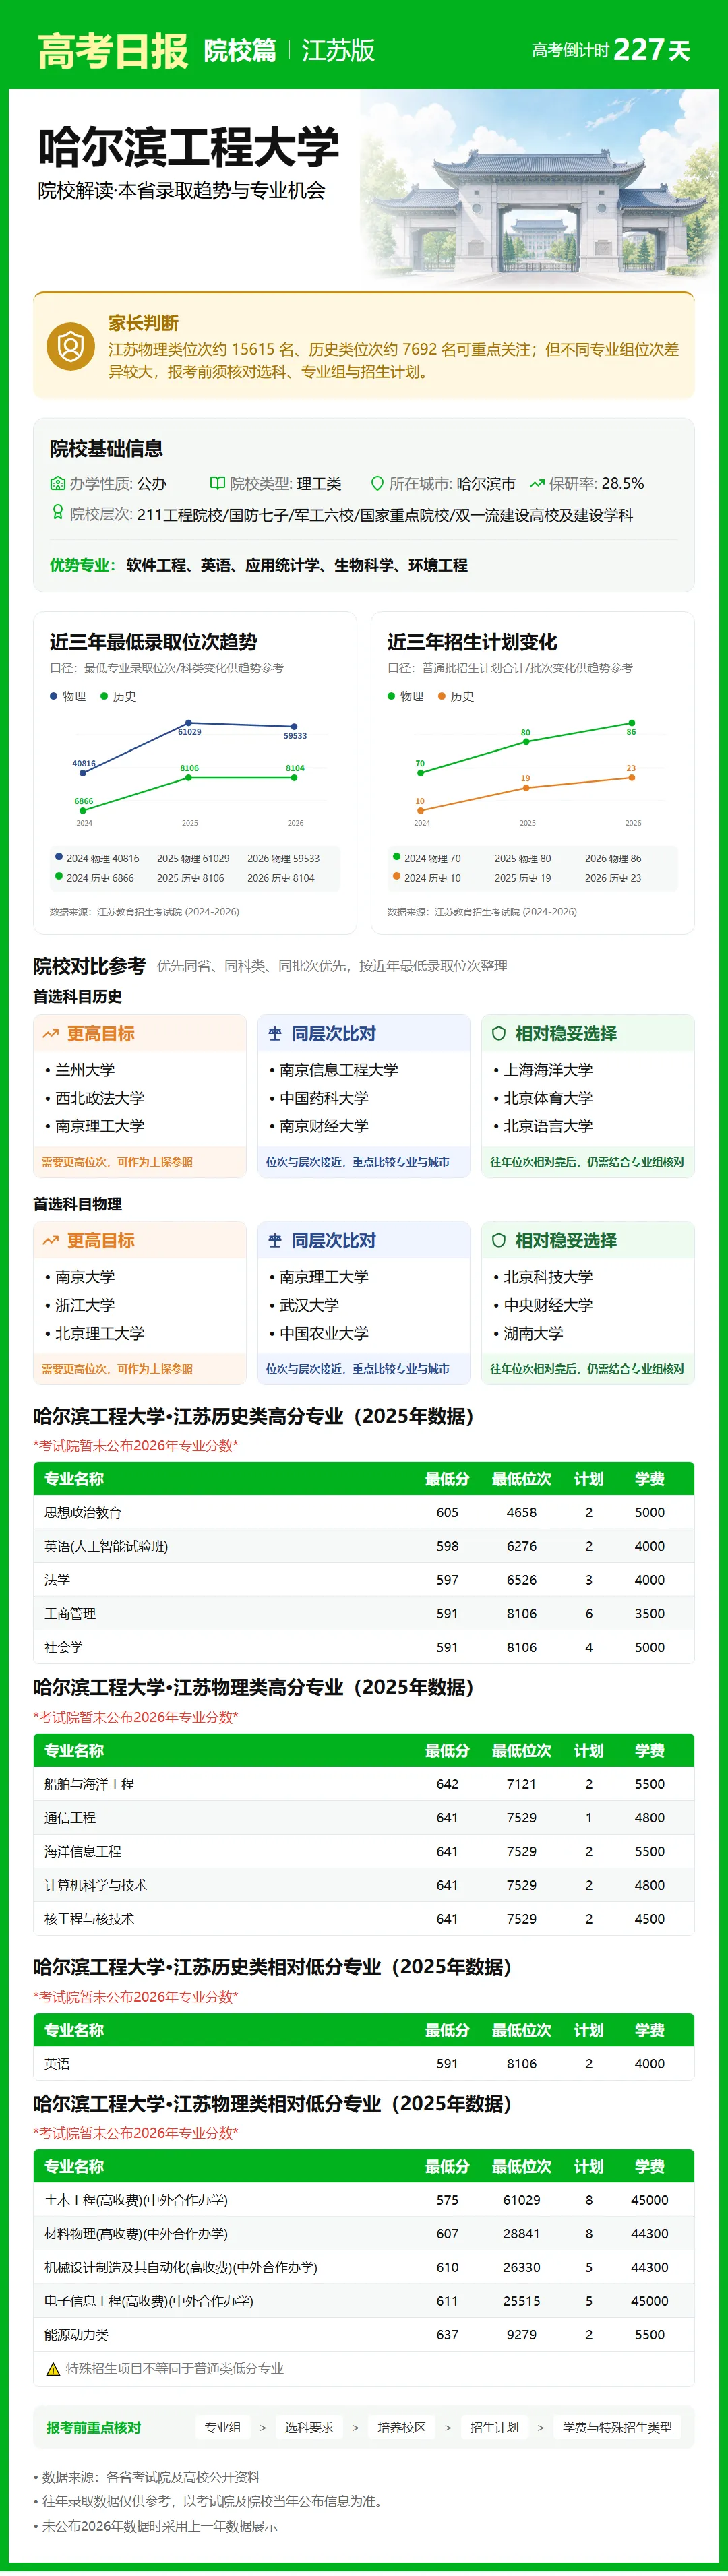This screenshot has height=2576, width=728.
Task: Click the 同层次比对 scale icon under 首选科目历史
Action: (275, 1034)
